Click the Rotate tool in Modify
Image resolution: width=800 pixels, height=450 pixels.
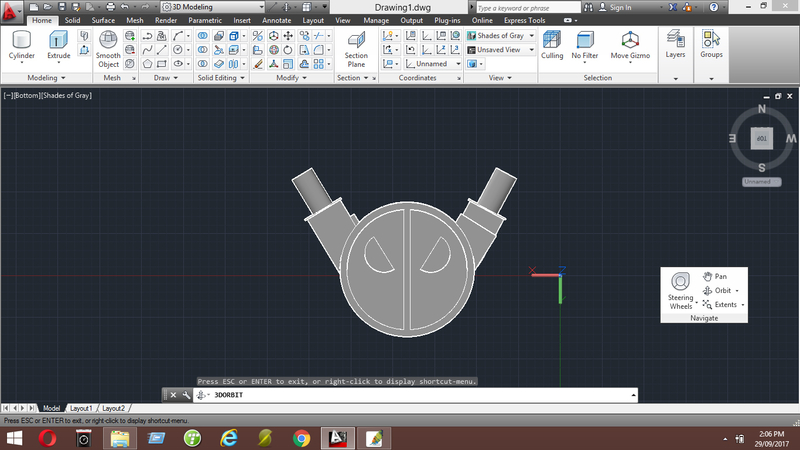coord(288,49)
